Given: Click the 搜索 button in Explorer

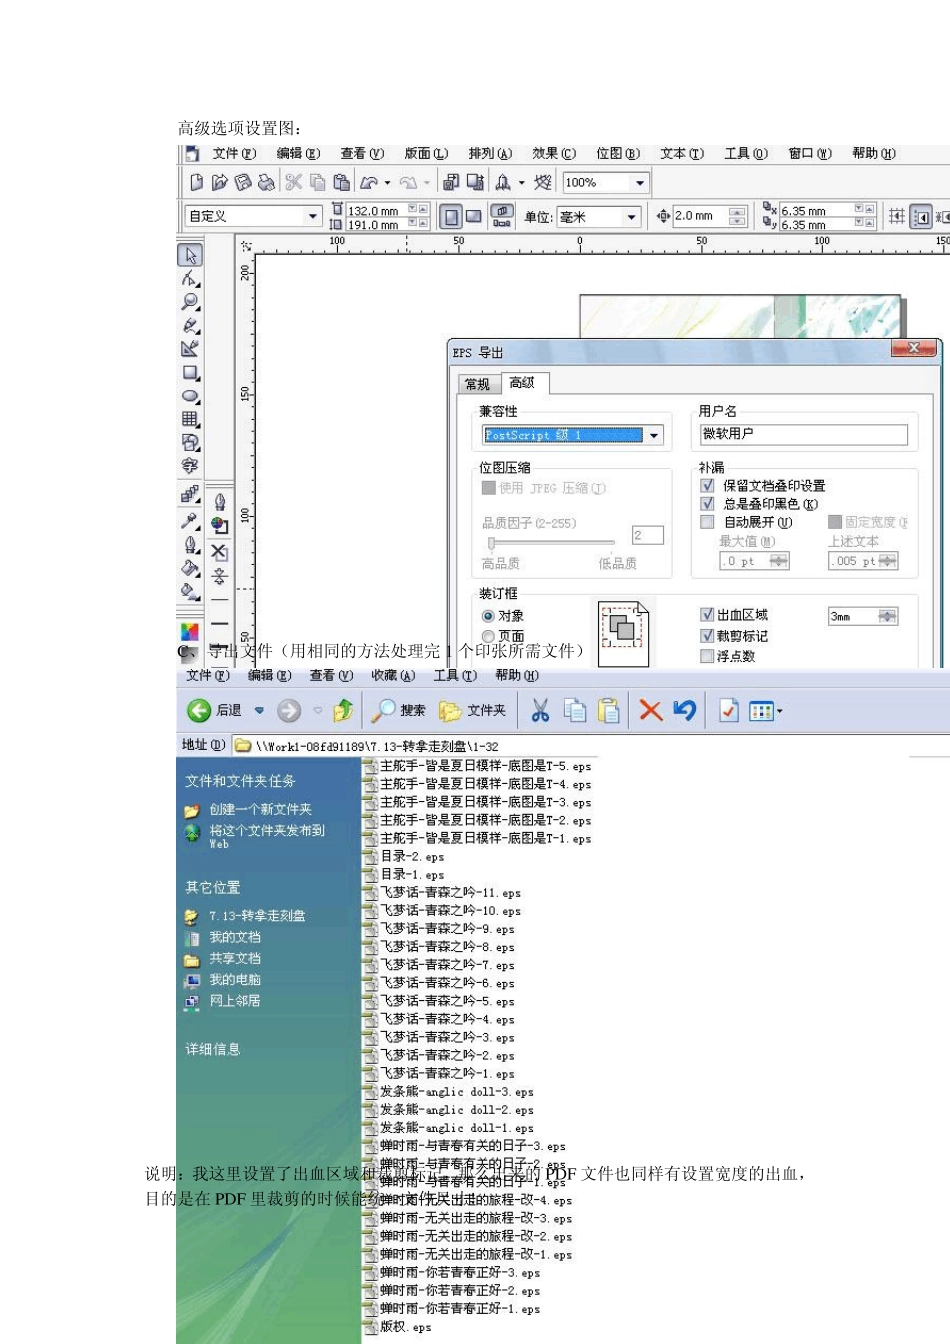Looking at the screenshot, I should point(399,710).
